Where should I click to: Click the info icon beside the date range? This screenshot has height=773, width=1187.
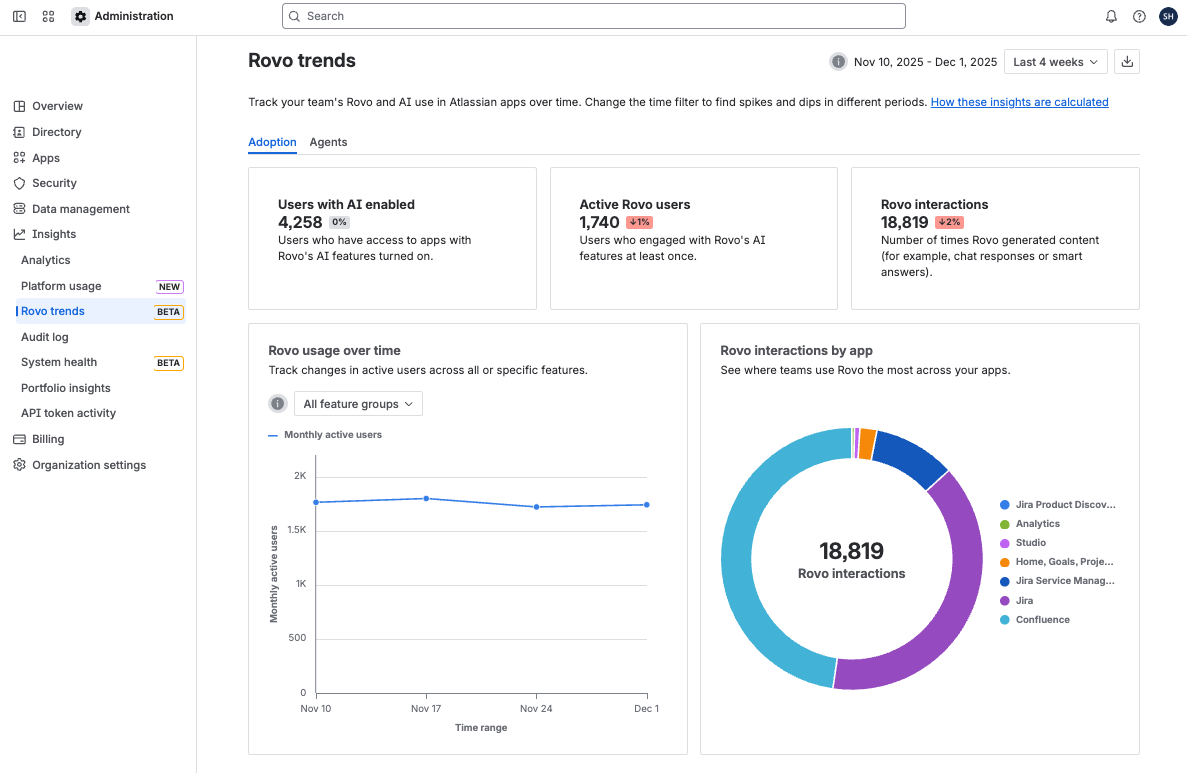[x=838, y=61]
